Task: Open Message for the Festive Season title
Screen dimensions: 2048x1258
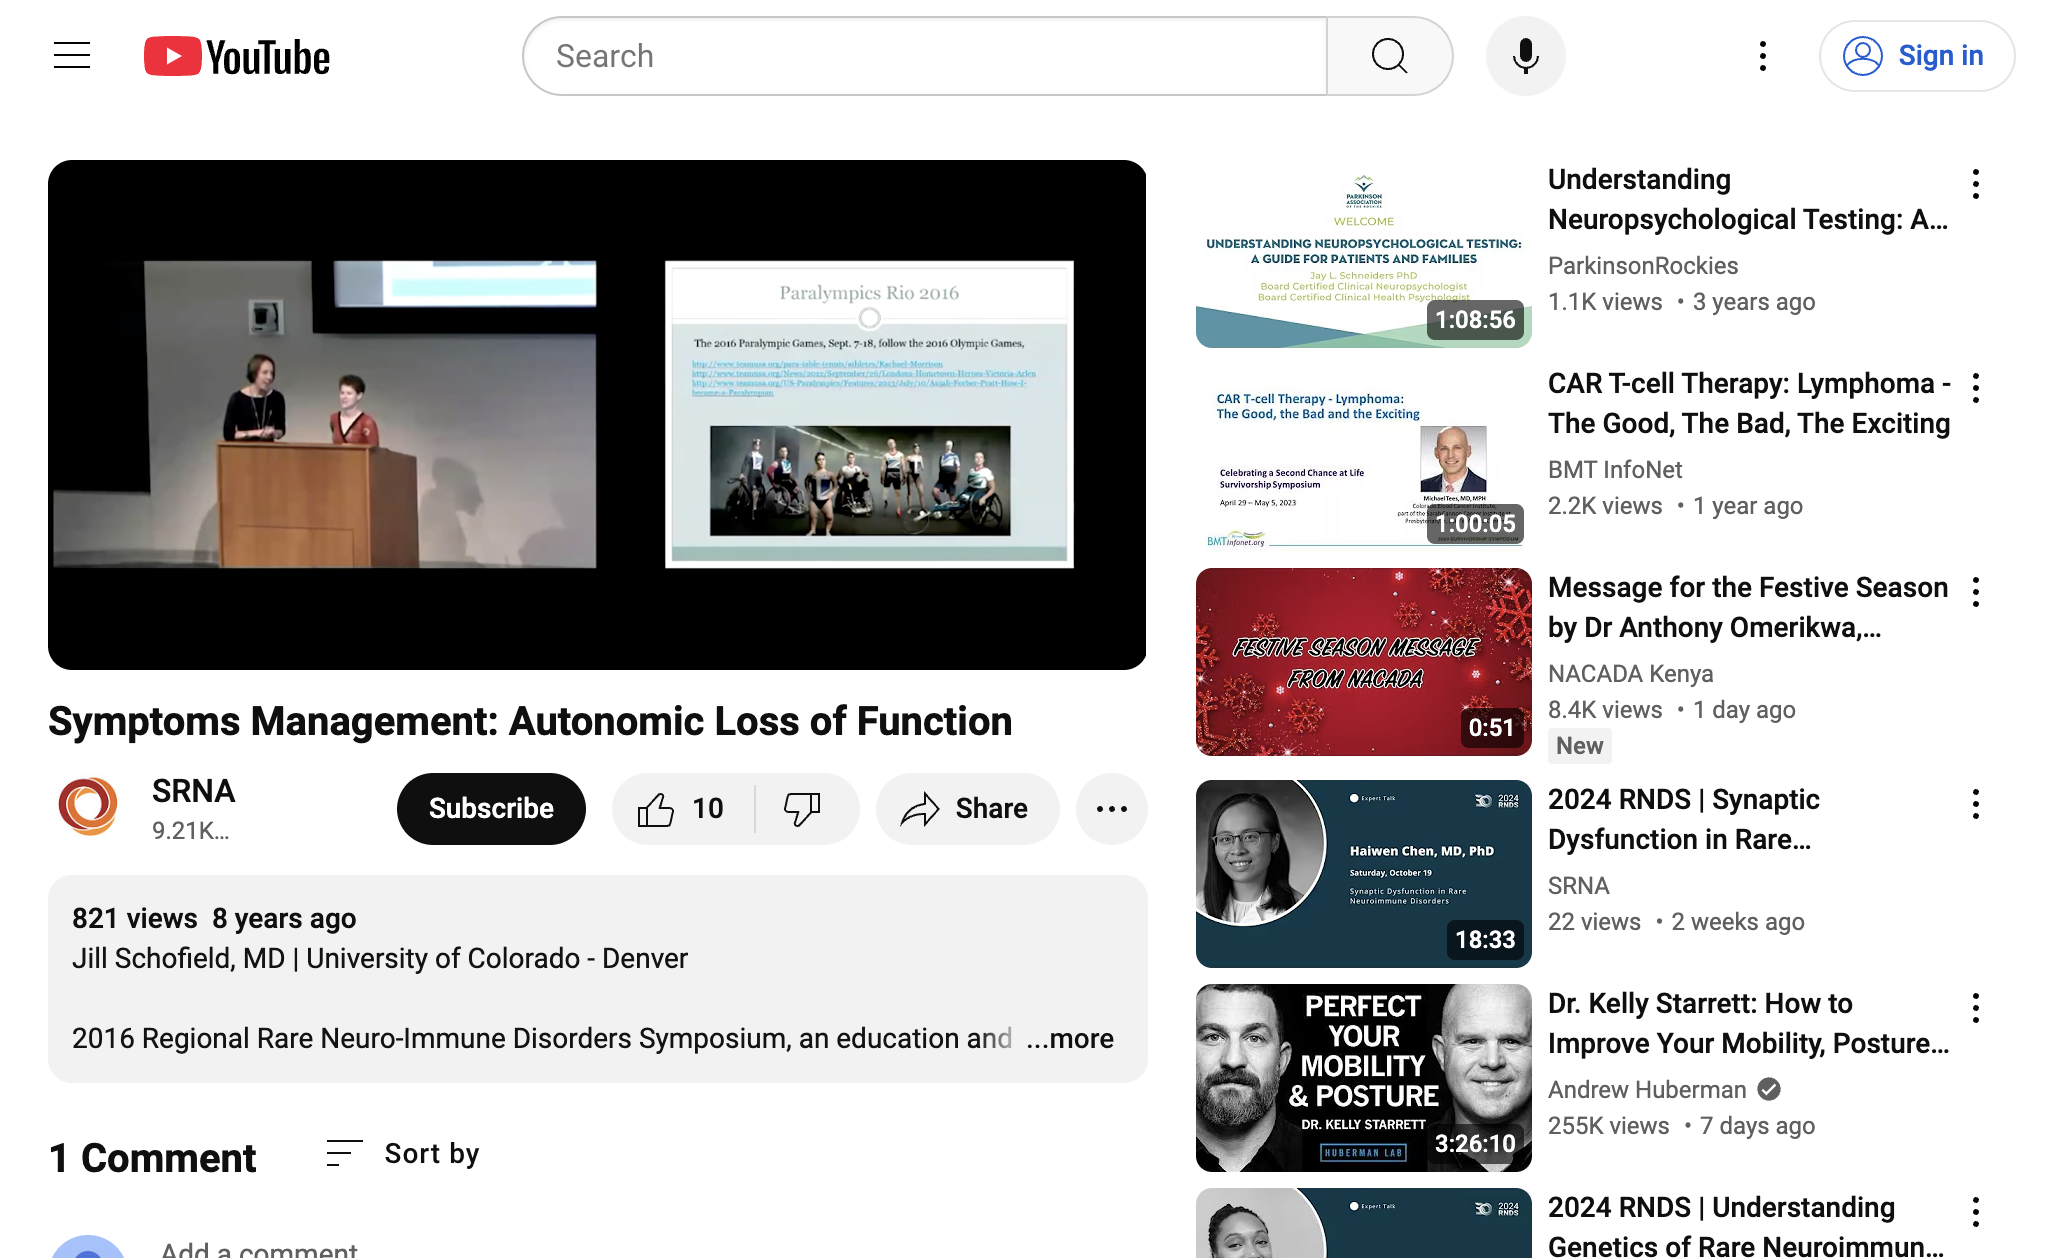Action: (x=1748, y=607)
